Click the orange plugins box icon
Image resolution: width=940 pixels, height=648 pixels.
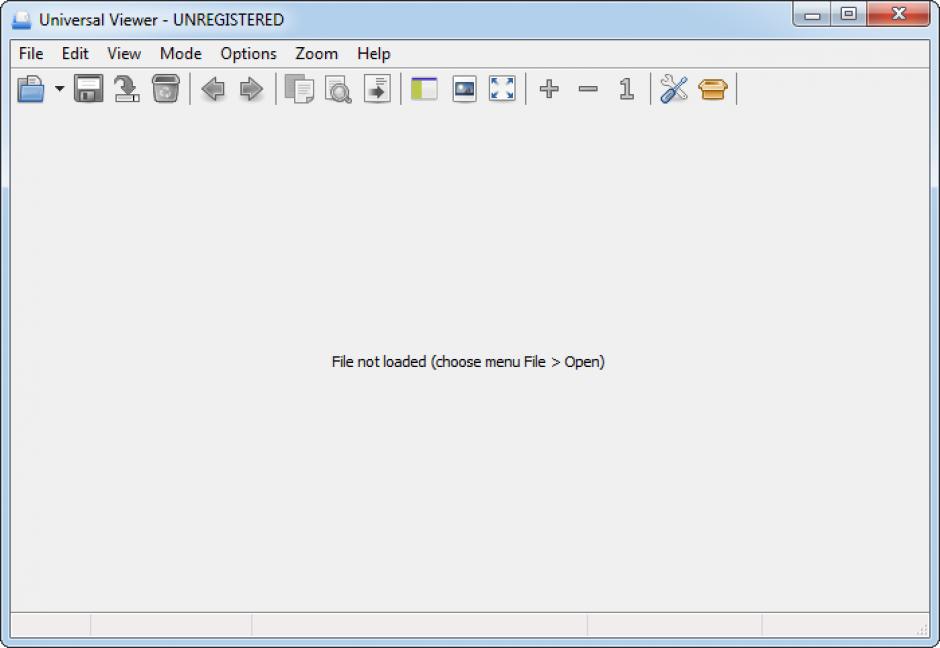coord(713,89)
